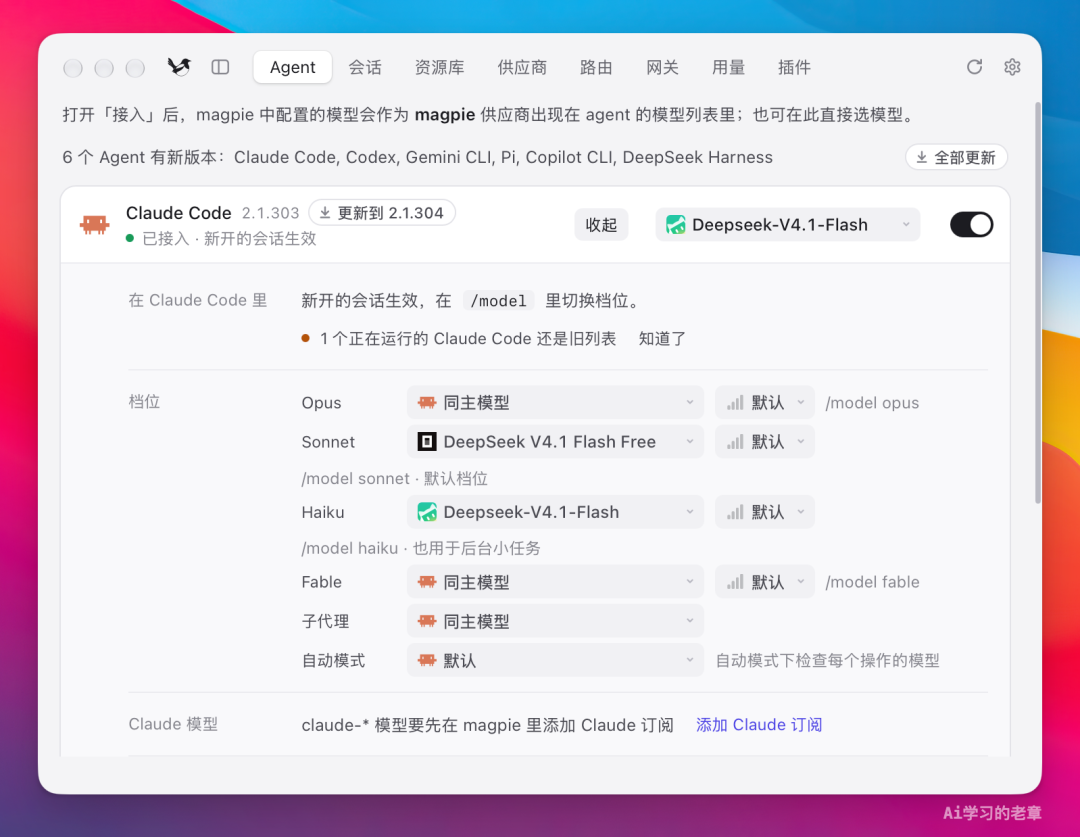The height and width of the screenshot is (837, 1080).
Task: Dismiss the notice by clicking 知道了
Action: click(x=662, y=338)
